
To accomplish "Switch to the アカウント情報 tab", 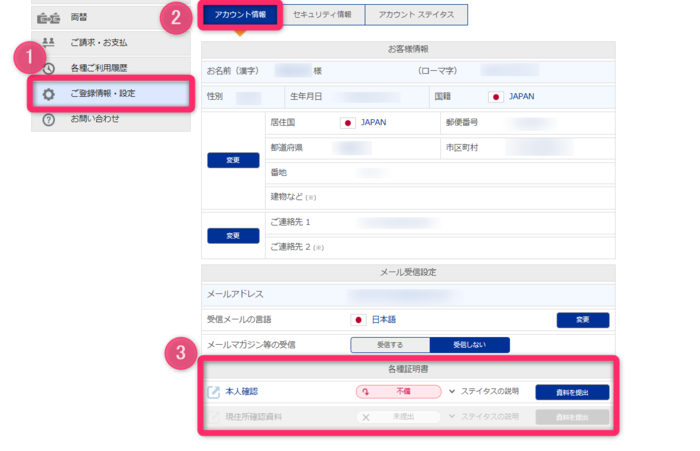I will coord(240,15).
